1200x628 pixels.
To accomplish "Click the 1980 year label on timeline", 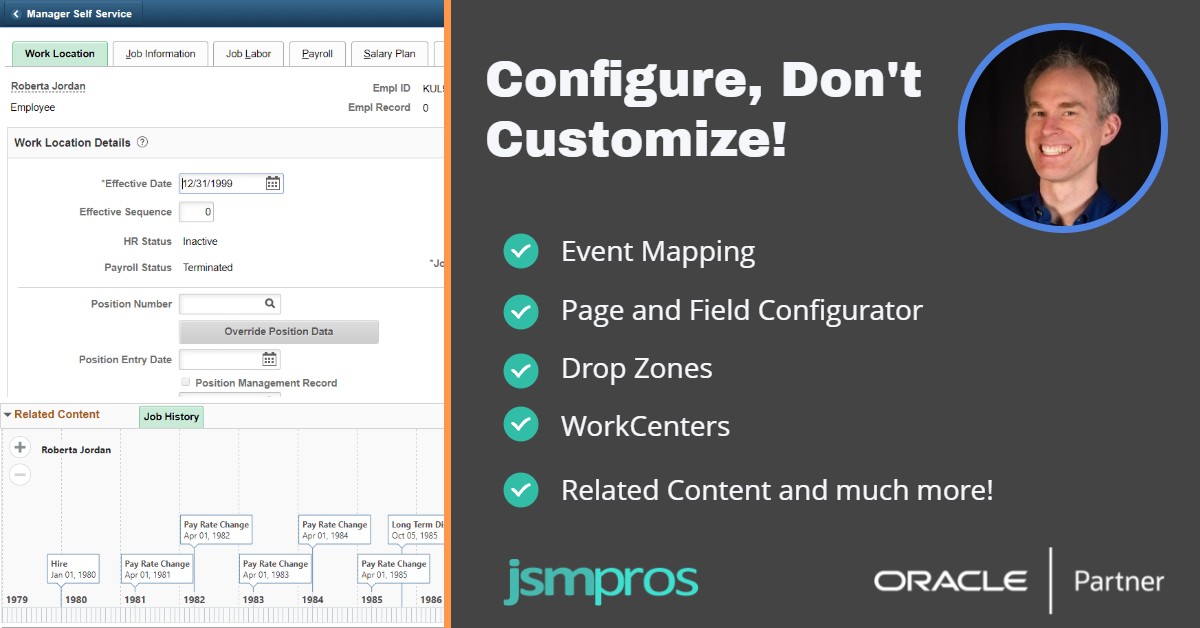I will [76, 600].
